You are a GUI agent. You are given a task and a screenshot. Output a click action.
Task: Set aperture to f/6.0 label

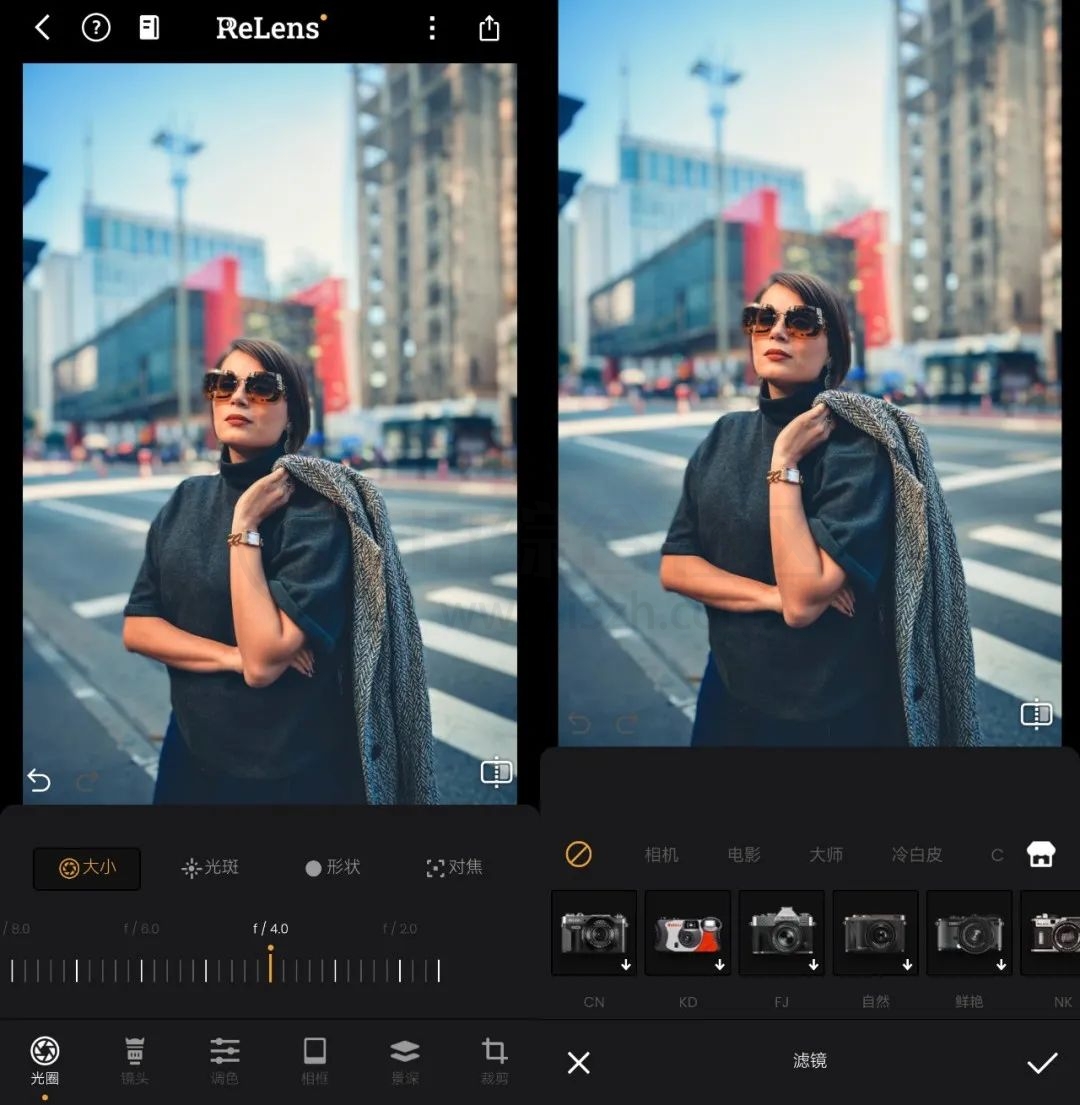click(141, 929)
